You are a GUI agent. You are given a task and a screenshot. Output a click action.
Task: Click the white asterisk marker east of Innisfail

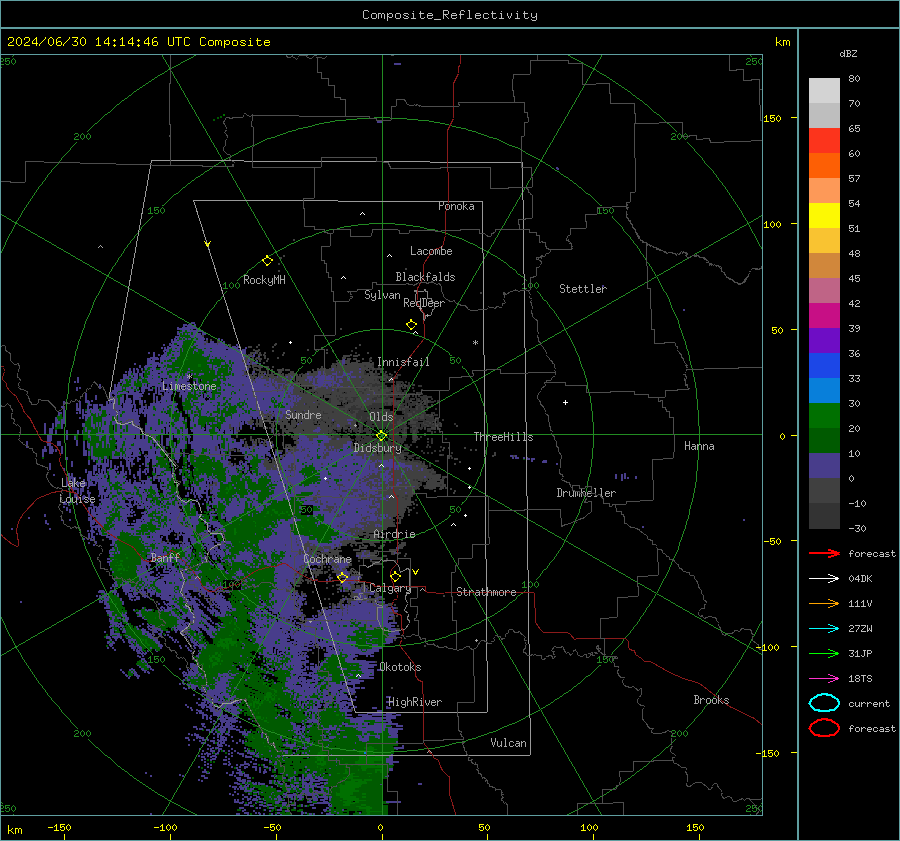click(475, 343)
